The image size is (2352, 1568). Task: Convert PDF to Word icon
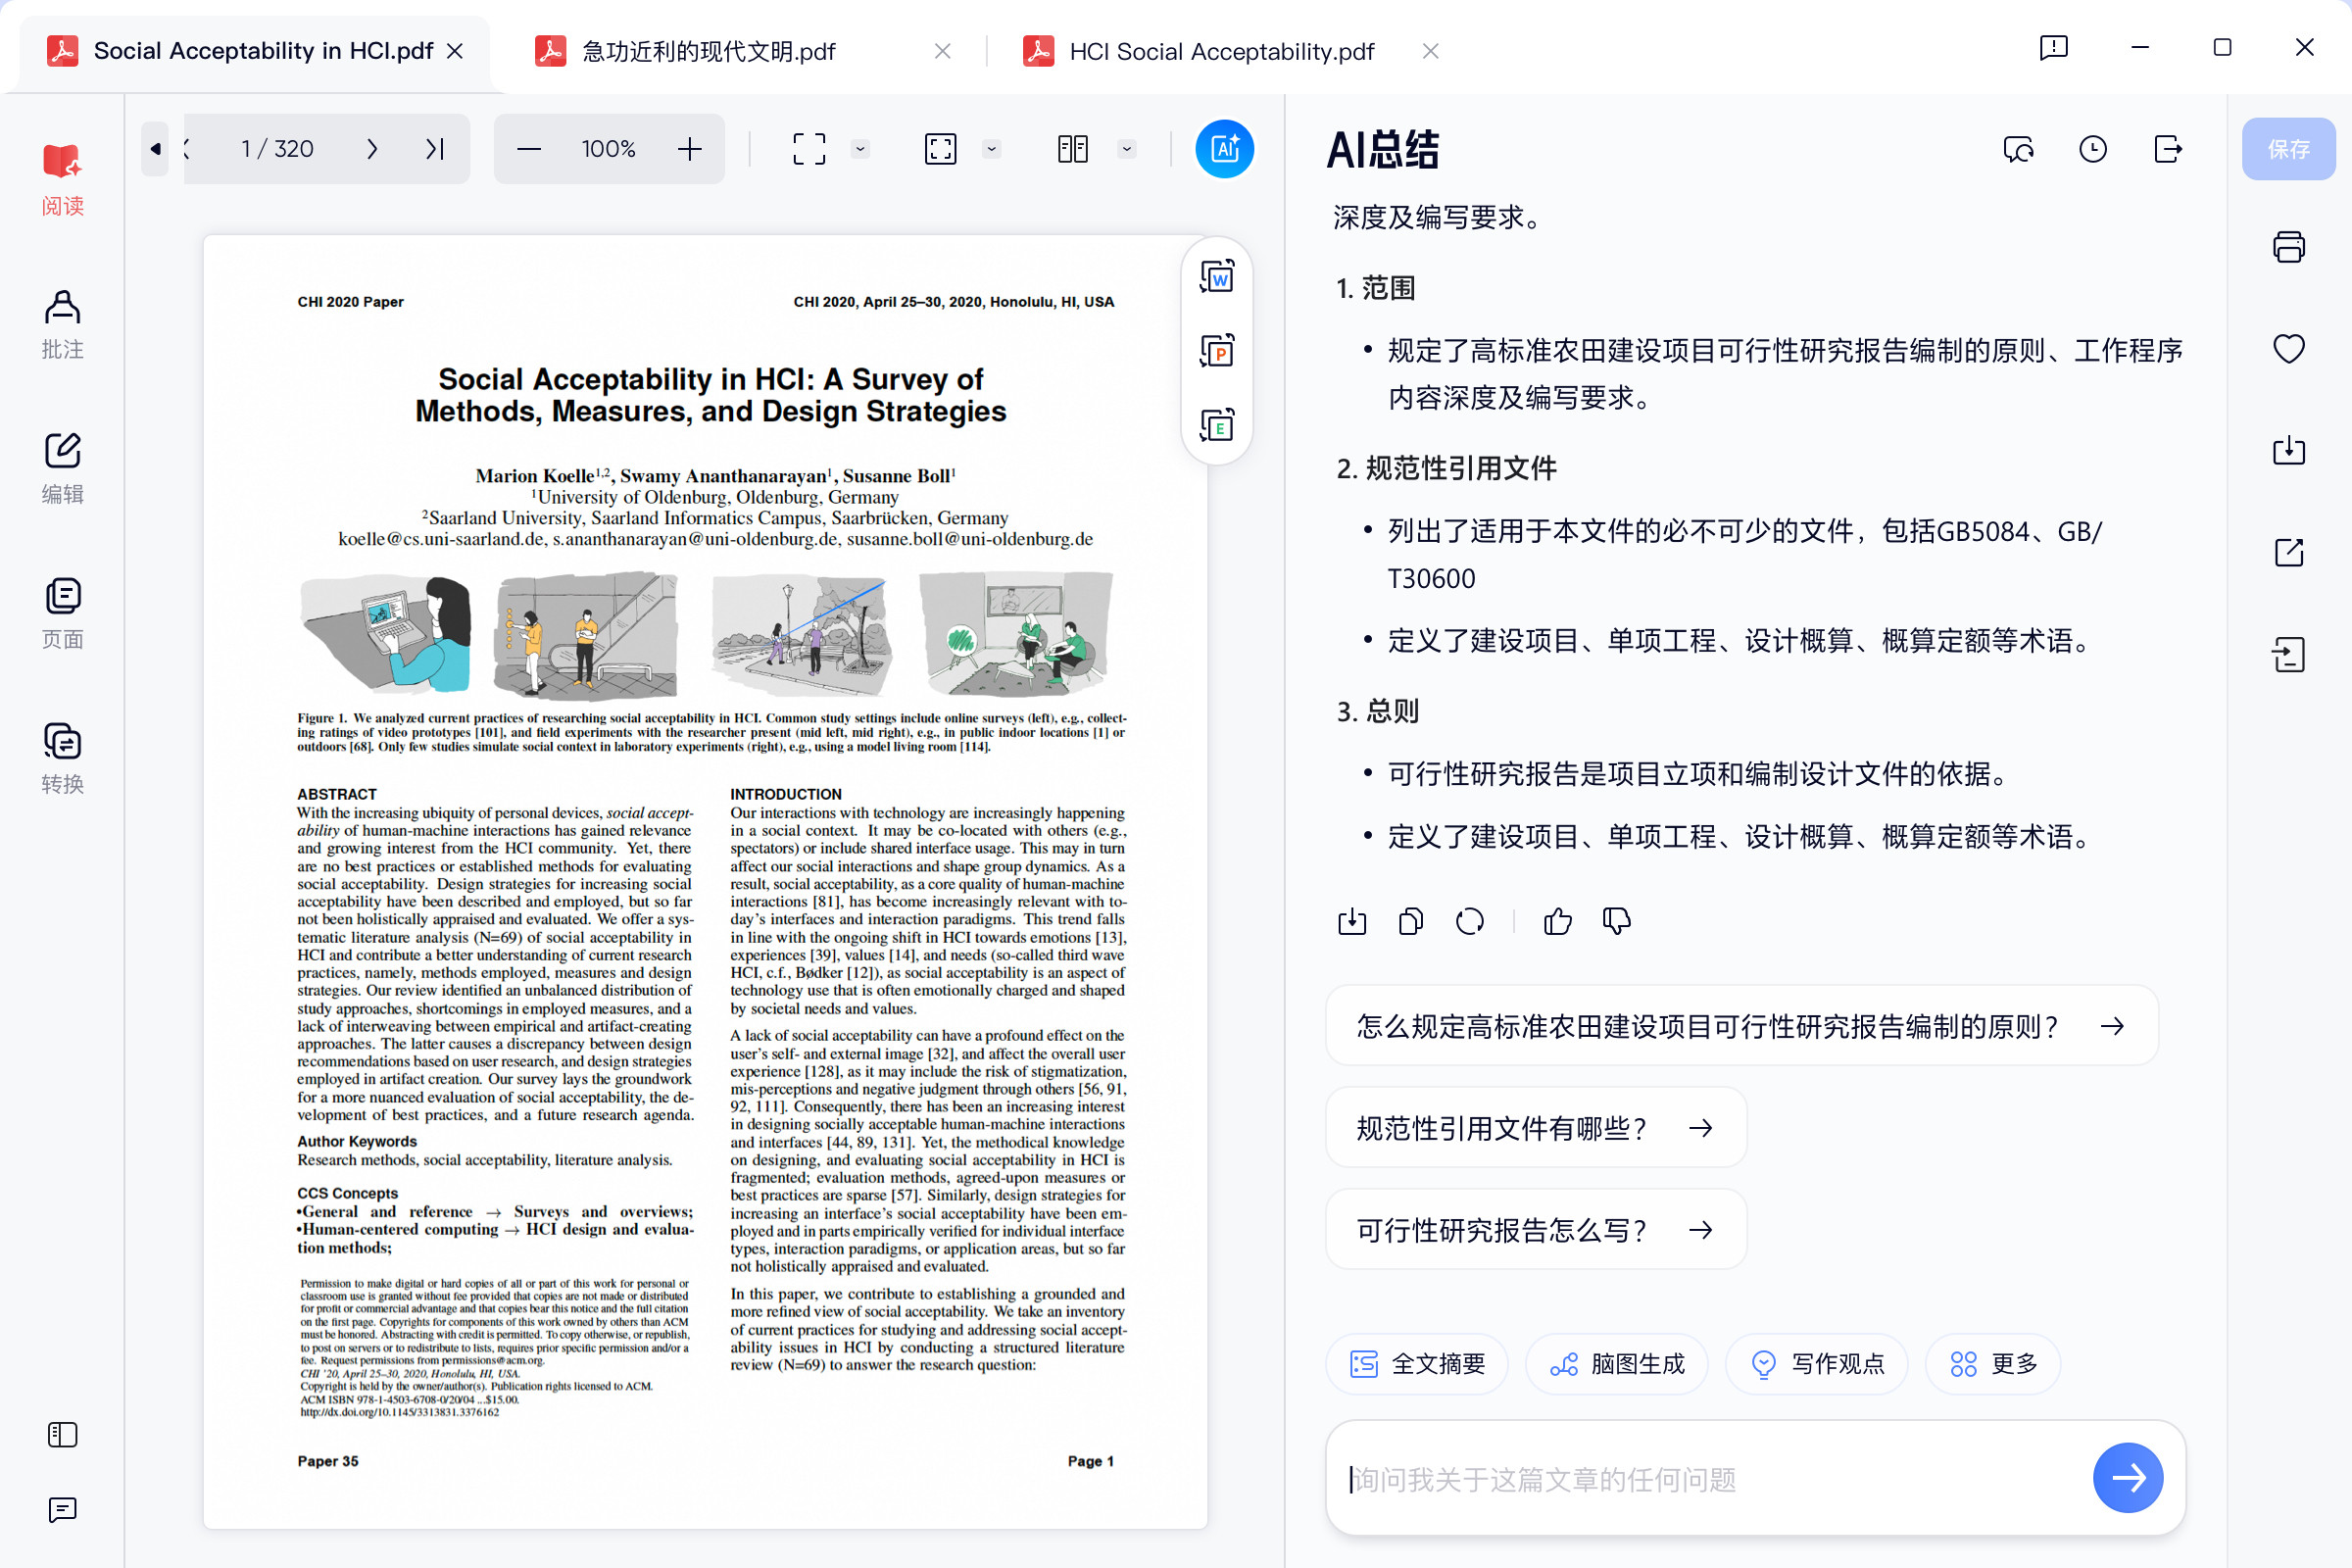(1217, 277)
